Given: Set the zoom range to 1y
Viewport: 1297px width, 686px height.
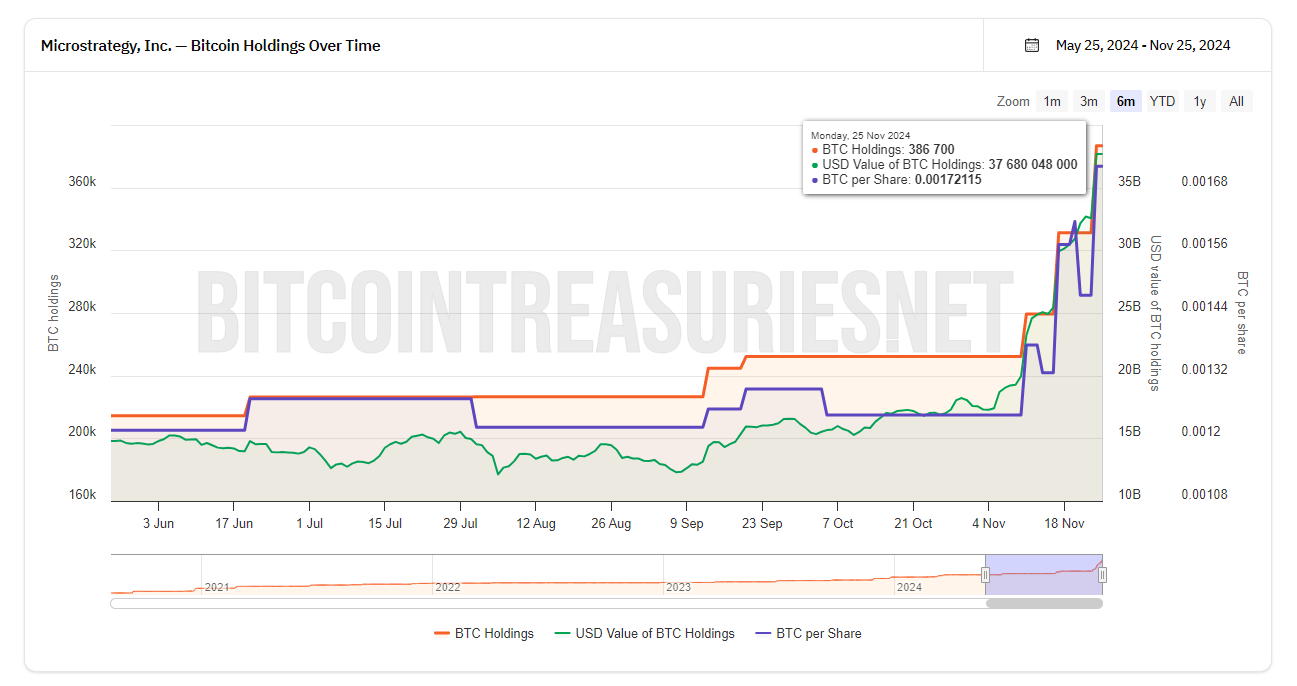Looking at the screenshot, I should click(1200, 101).
